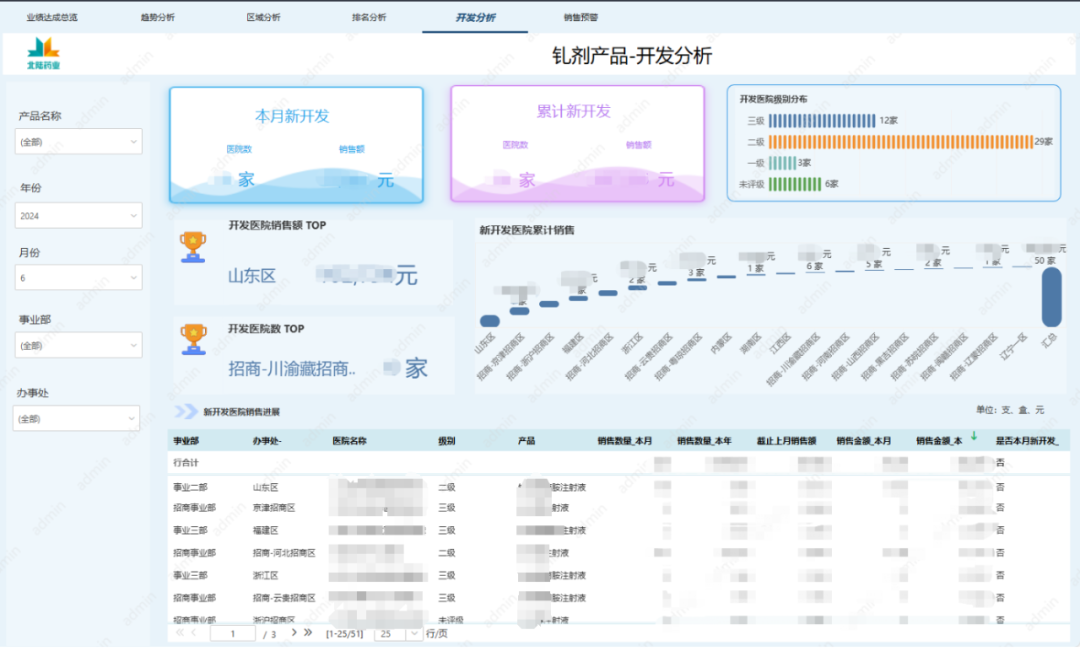1080x651 pixels.
Task: Click the 累计新开发 summary card
Action: point(575,144)
